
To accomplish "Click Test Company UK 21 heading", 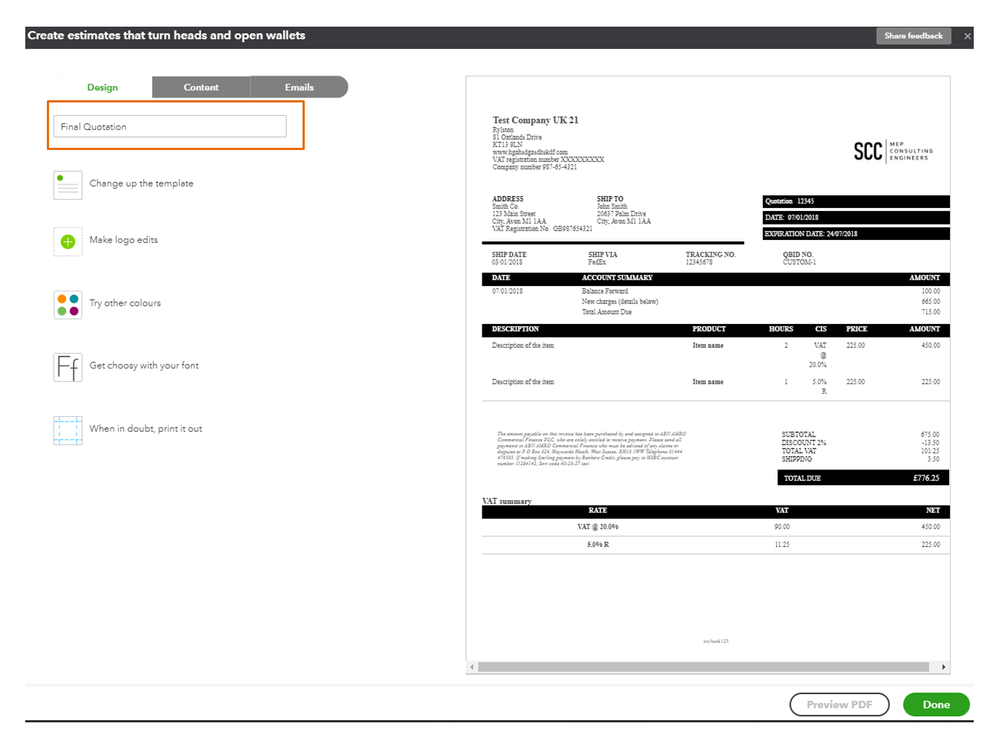I will coord(535,120).
